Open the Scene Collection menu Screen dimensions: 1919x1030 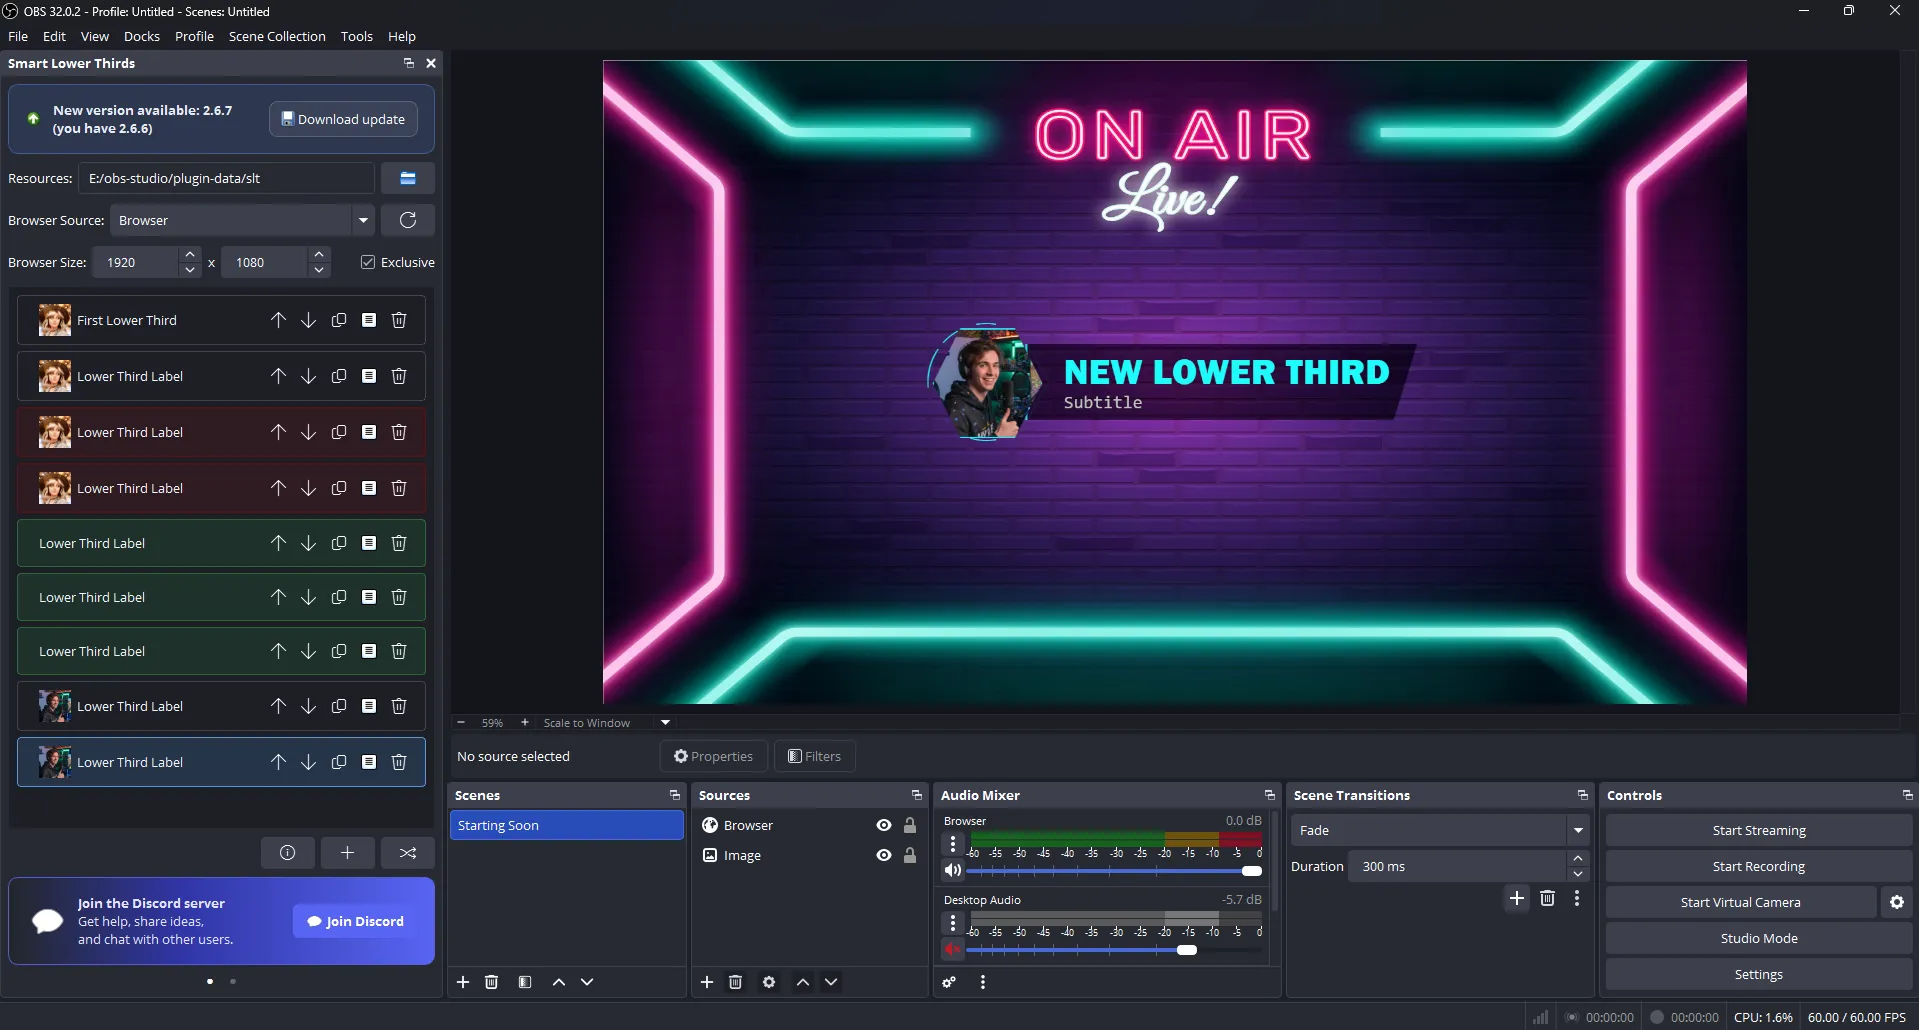pos(277,36)
